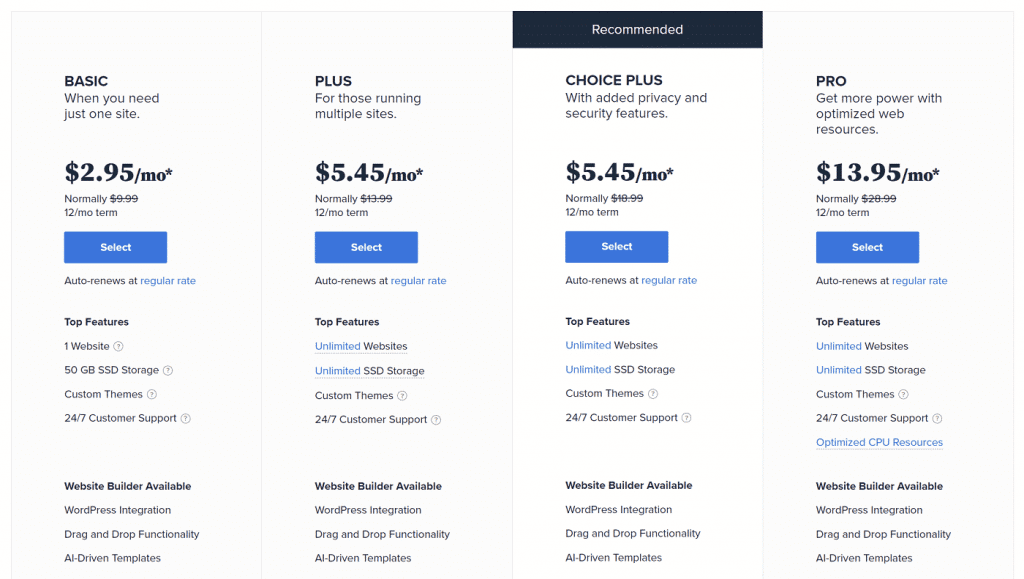The width and height of the screenshot is (1024, 579).
Task: Click Select under the BASIC plan
Action: (115, 247)
